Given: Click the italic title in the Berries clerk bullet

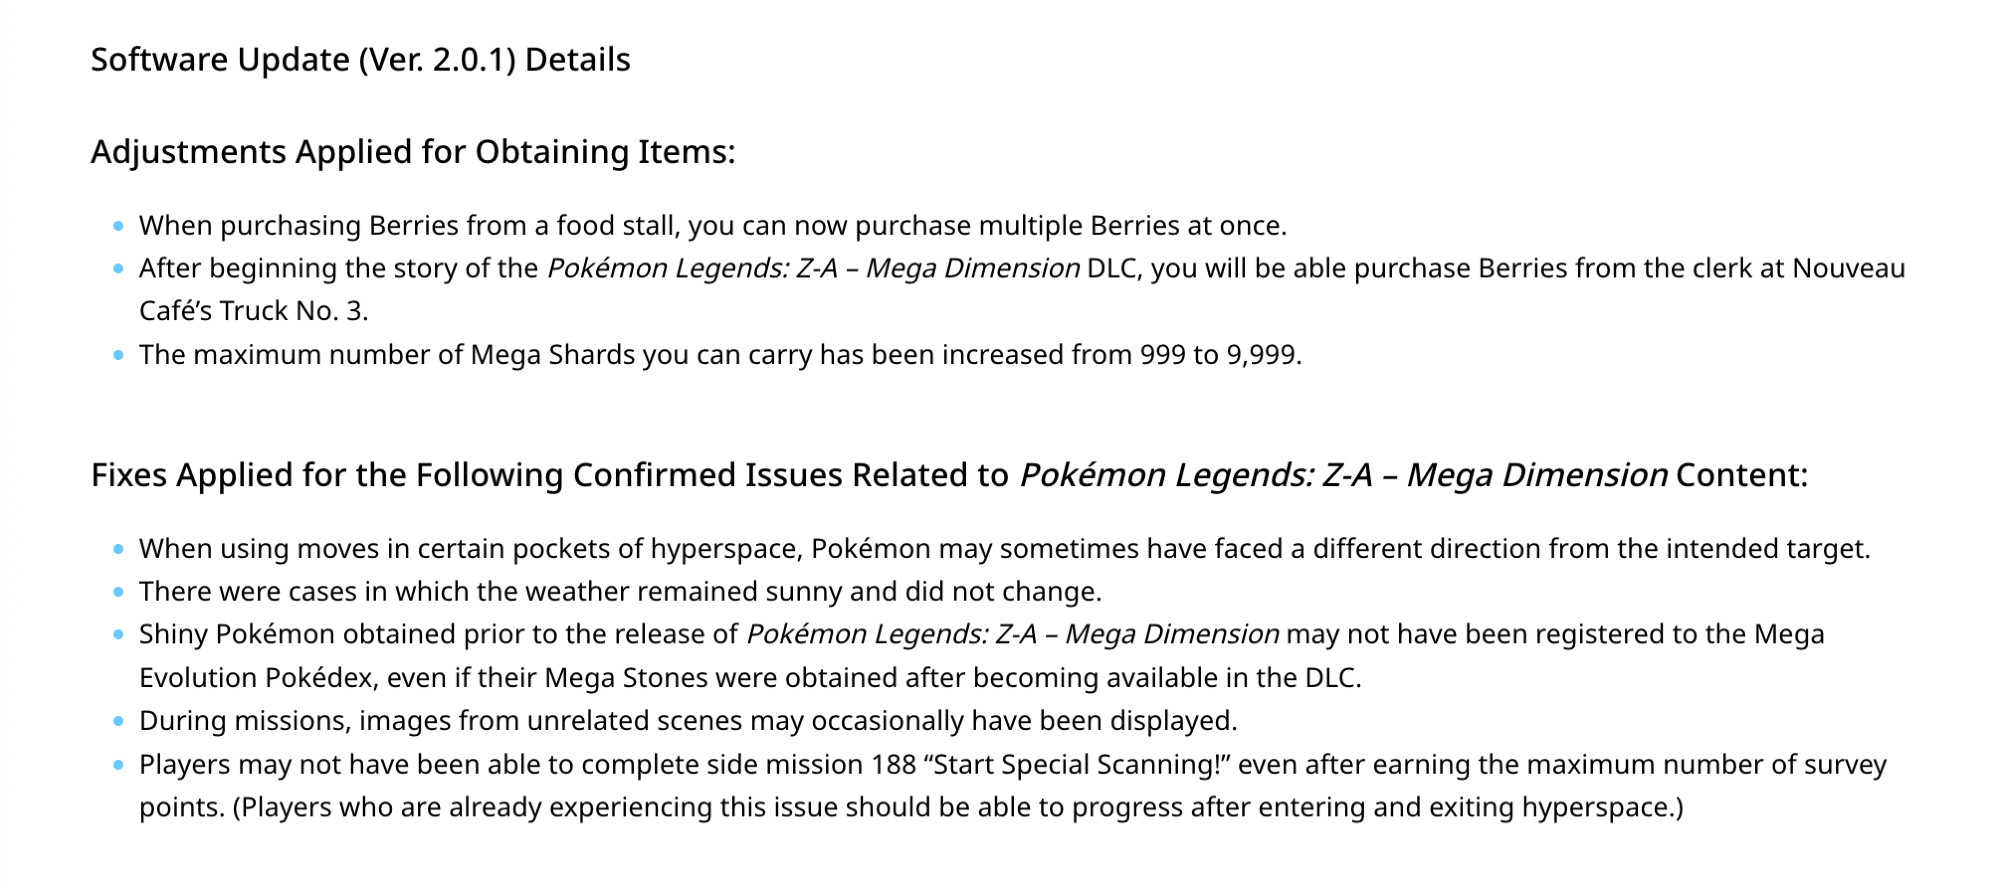Looking at the screenshot, I should point(813,269).
